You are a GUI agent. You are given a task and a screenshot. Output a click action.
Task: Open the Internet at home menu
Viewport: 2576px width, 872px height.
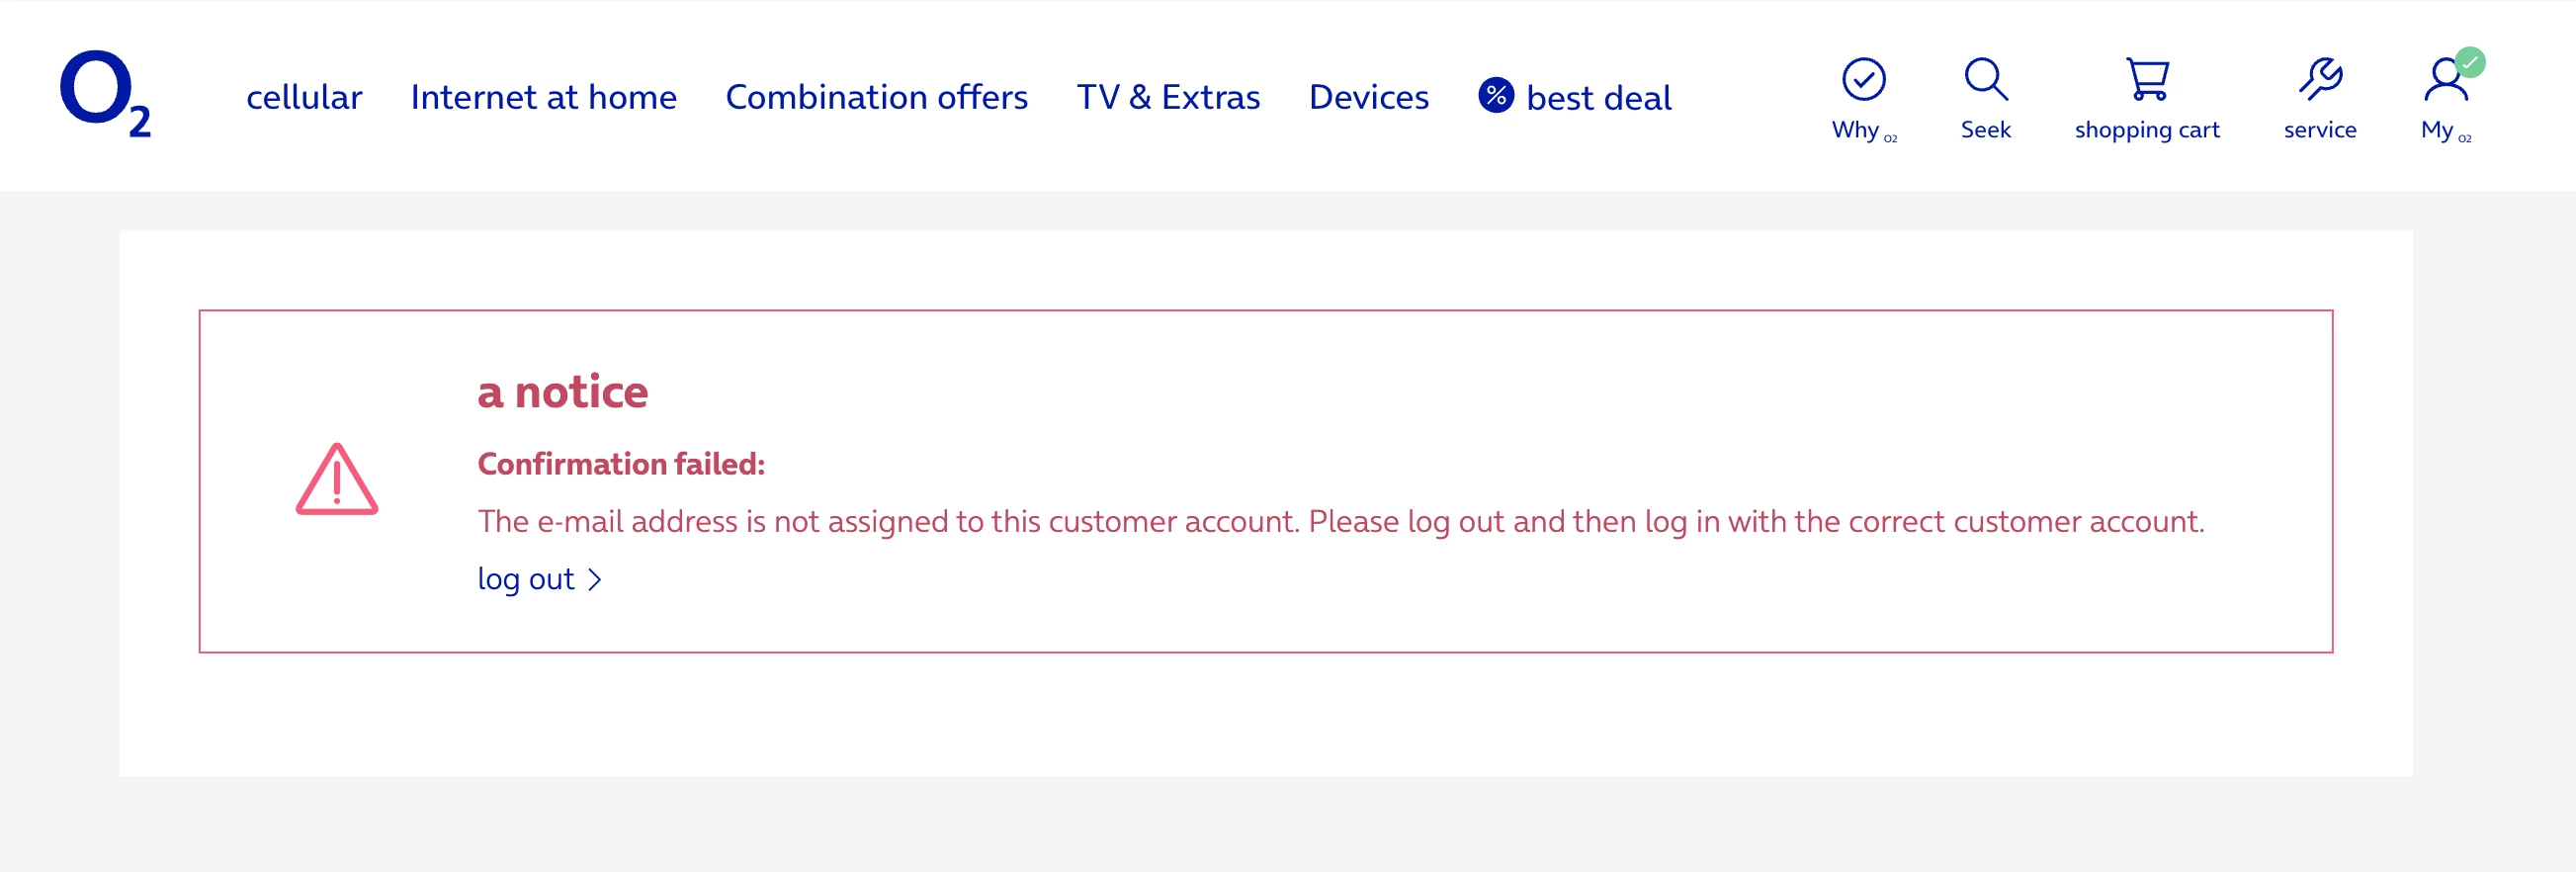tap(543, 97)
